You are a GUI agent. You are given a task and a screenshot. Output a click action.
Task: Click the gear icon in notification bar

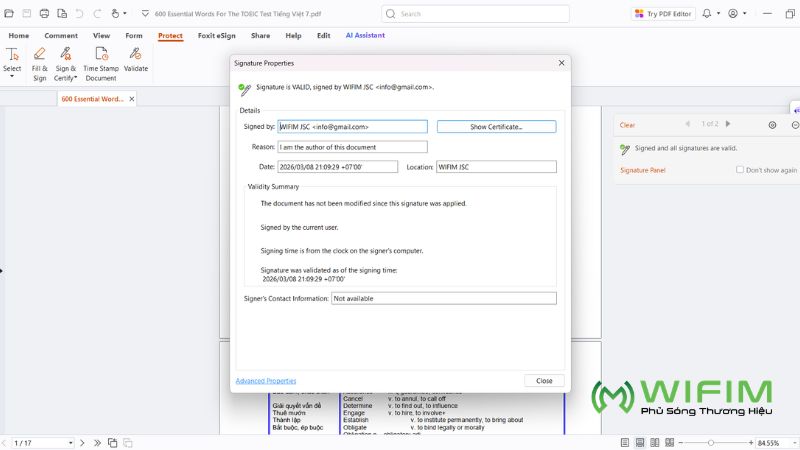[772, 125]
